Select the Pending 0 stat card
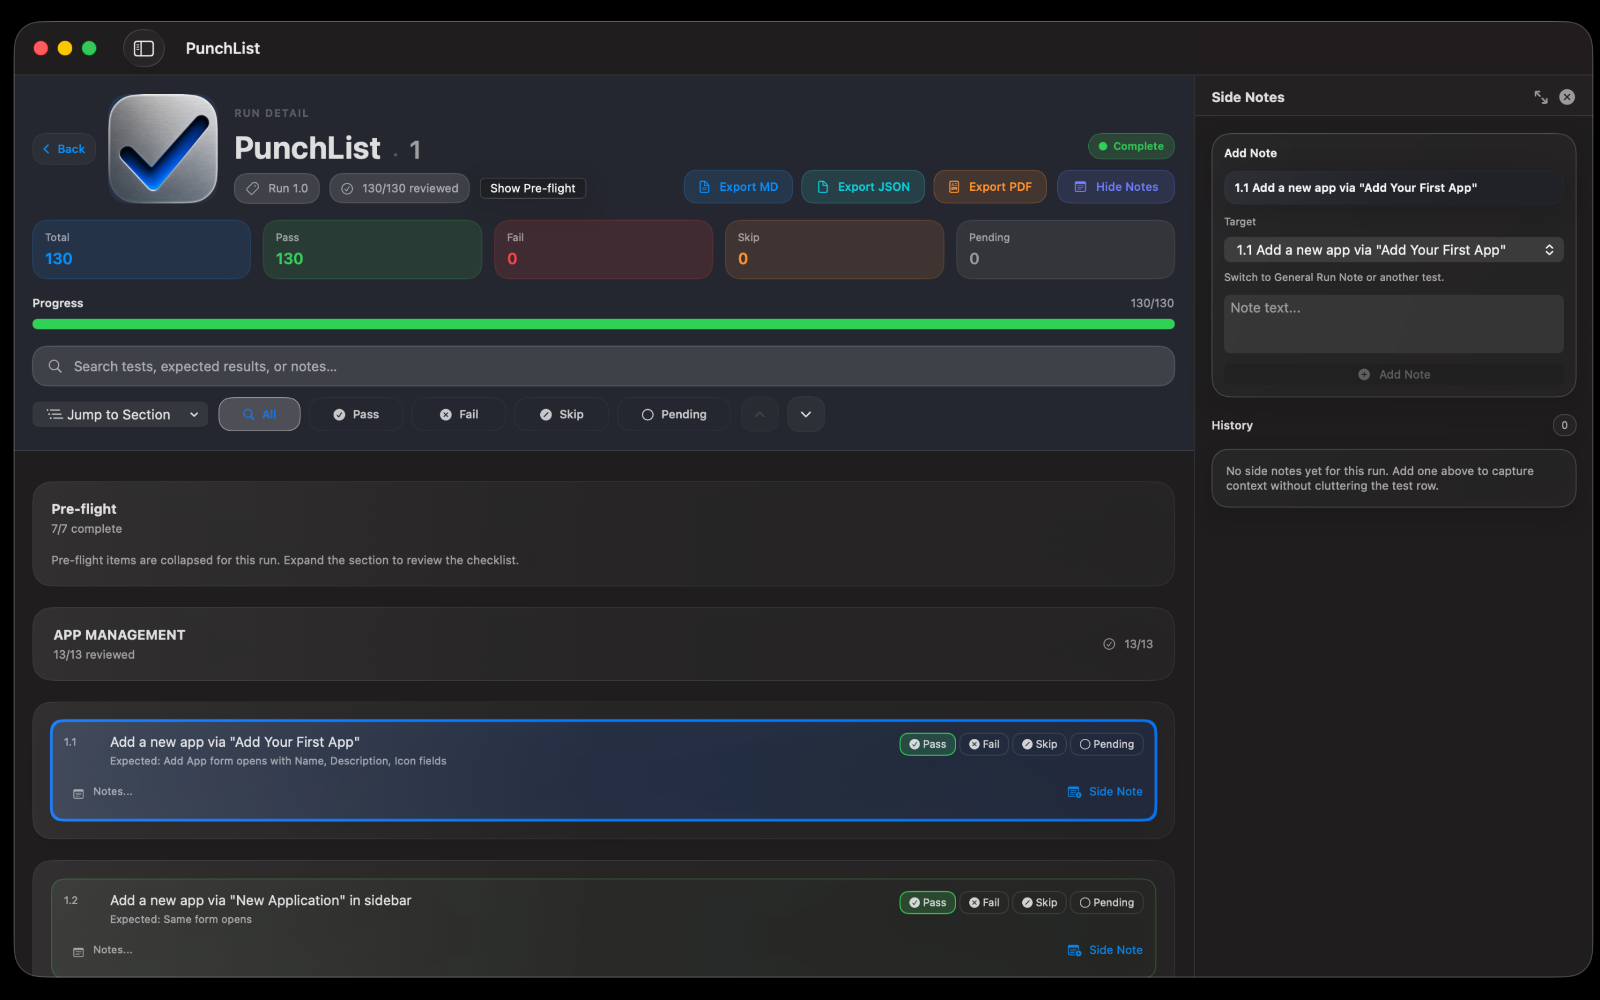Image resolution: width=1600 pixels, height=1000 pixels. [1065, 249]
